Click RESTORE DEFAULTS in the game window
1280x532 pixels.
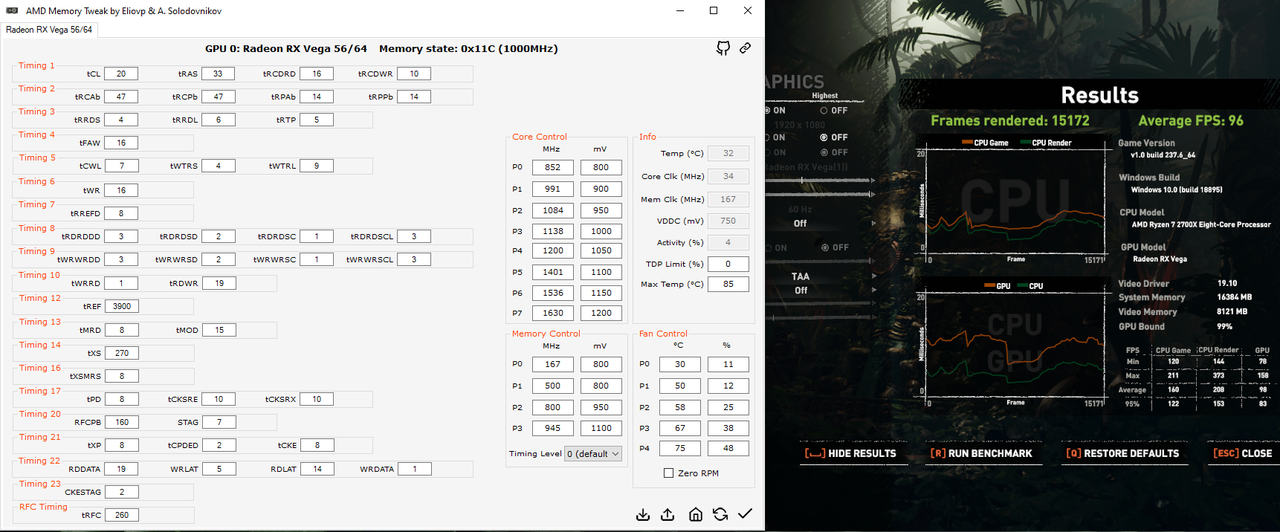pos(1122,453)
